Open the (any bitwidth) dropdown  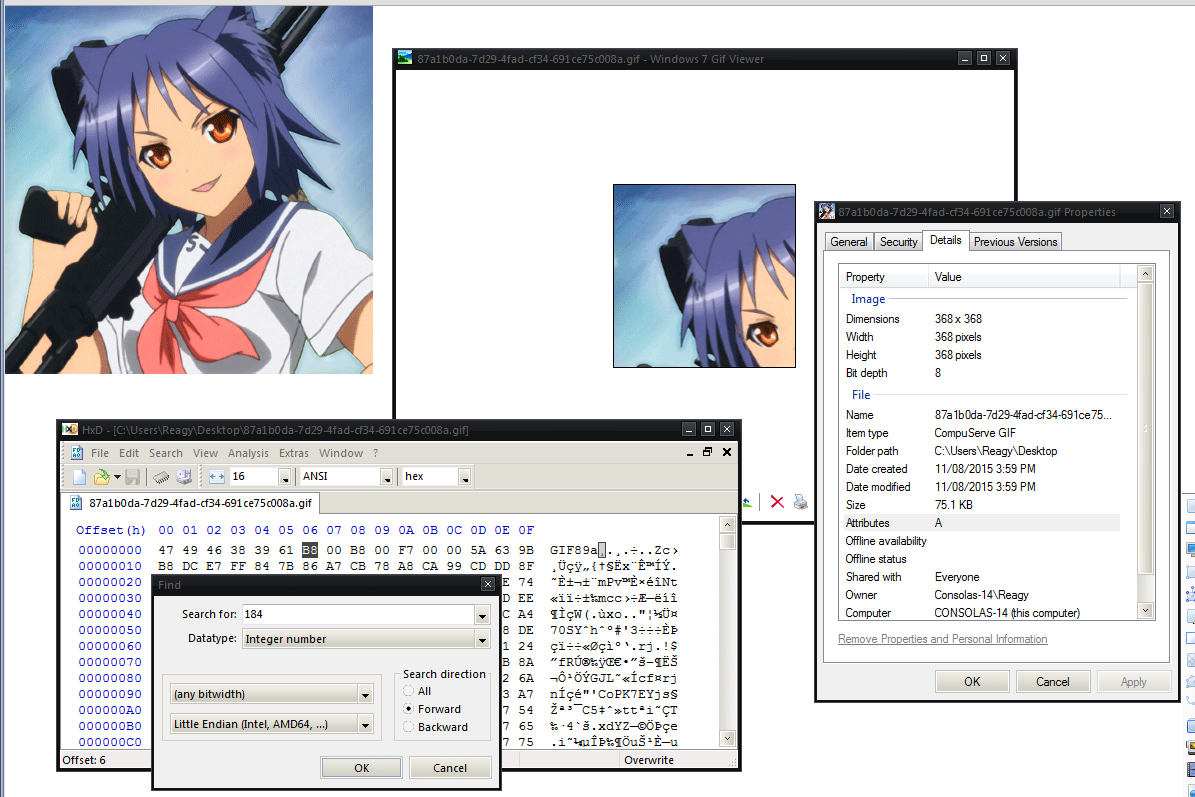pyautogui.click(x=365, y=695)
